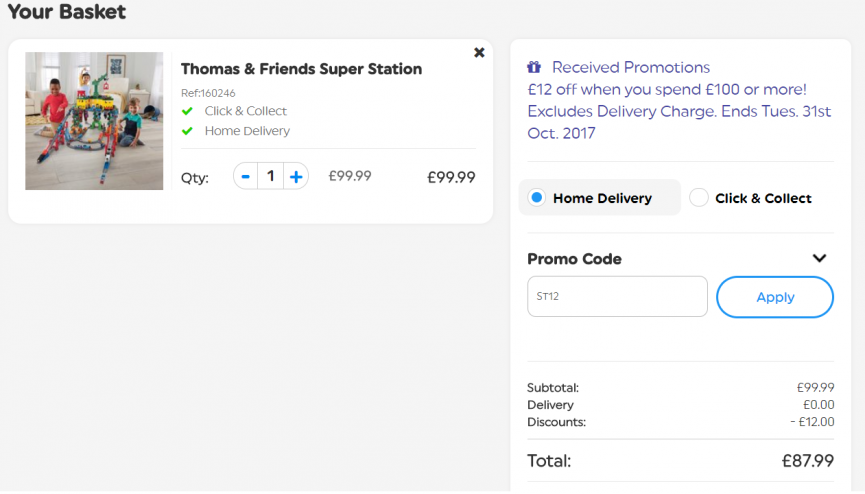The height and width of the screenshot is (494, 865).
Task: Click the Total price £87.99
Action: (x=808, y=461)
